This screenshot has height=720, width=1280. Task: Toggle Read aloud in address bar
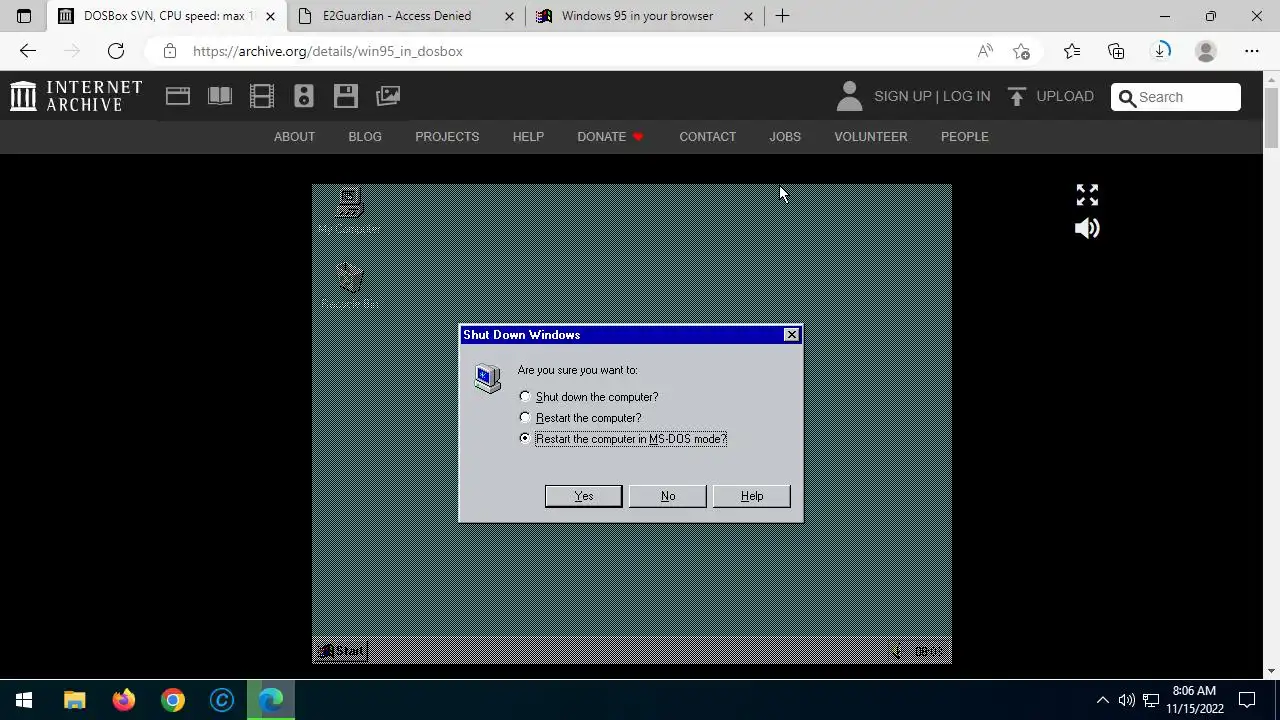(985, 51)
